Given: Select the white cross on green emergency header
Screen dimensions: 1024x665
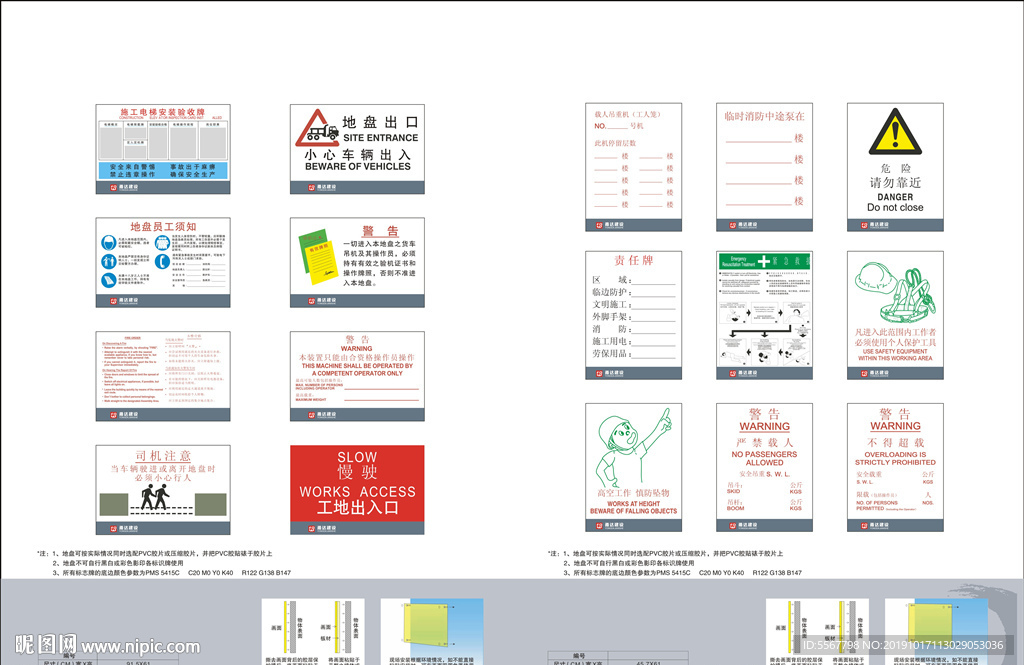Looking at the screenshot, I should (x=763, y=261).
